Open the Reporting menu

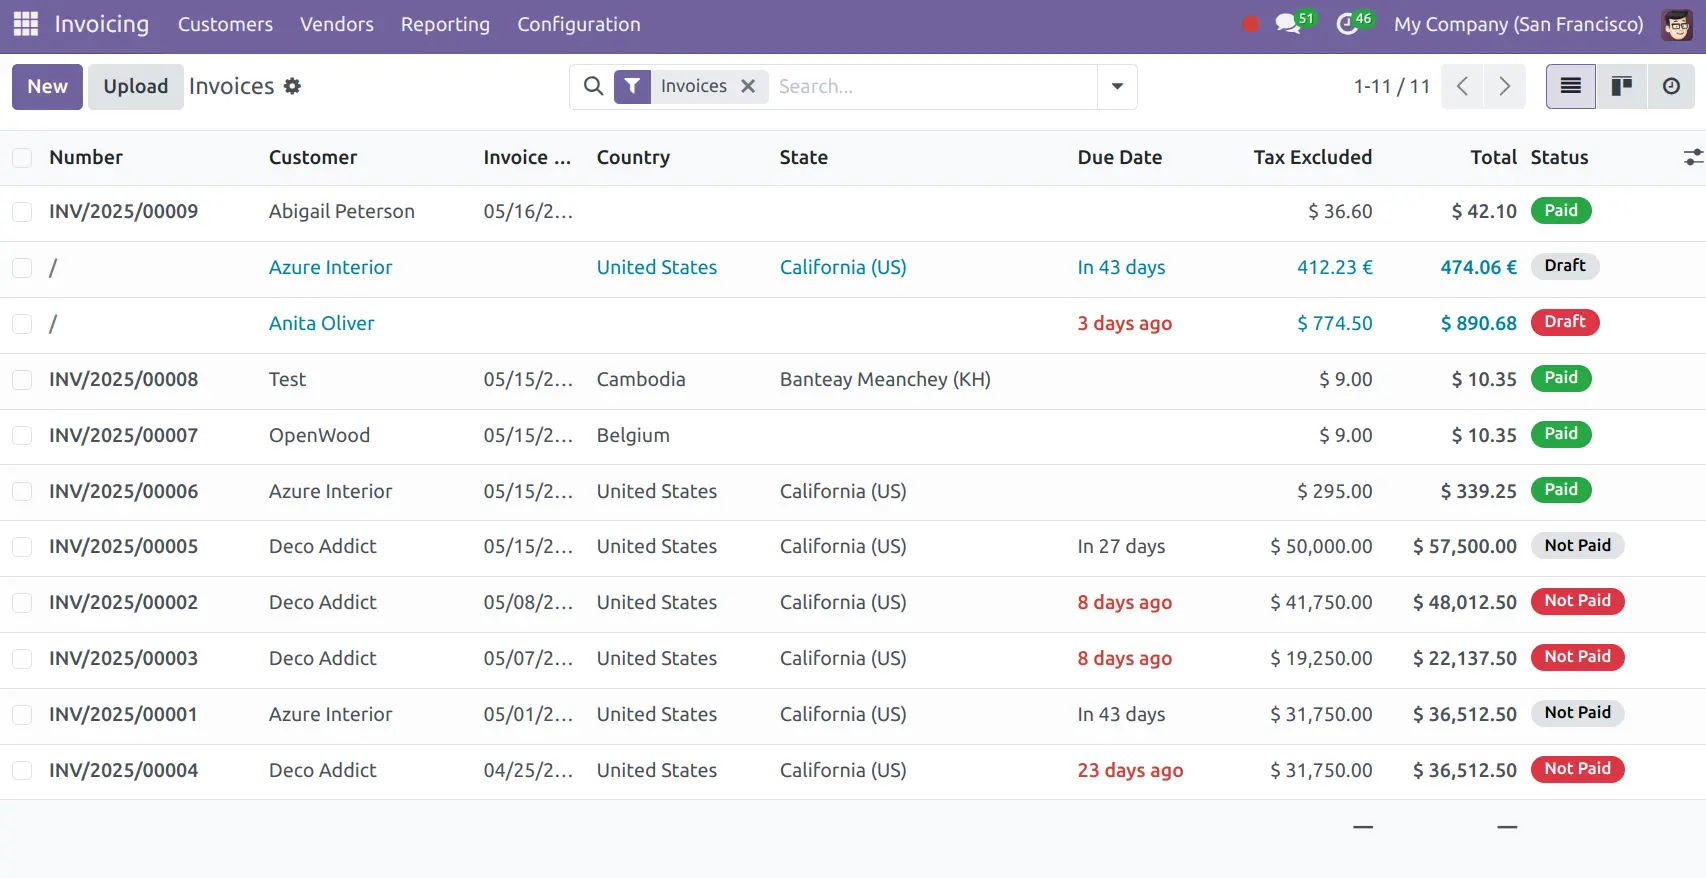445,24
